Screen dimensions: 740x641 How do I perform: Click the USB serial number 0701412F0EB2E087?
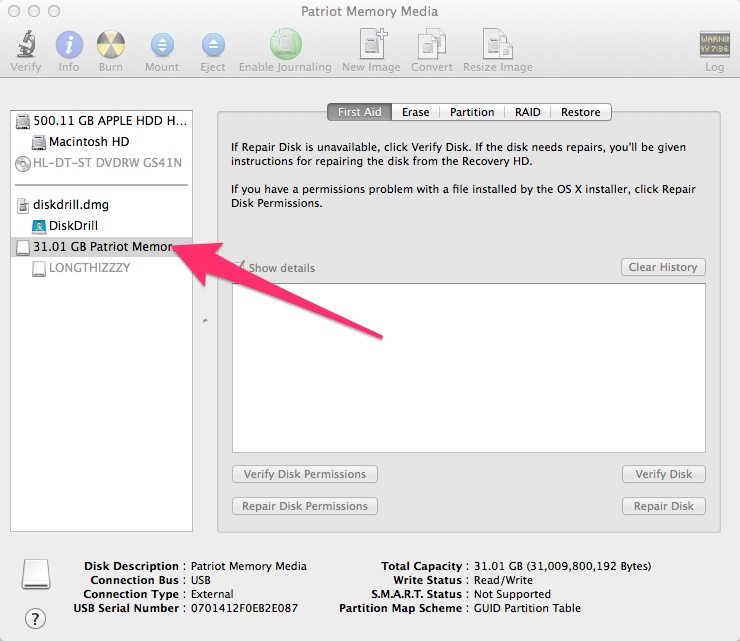[x=244, y=608]
